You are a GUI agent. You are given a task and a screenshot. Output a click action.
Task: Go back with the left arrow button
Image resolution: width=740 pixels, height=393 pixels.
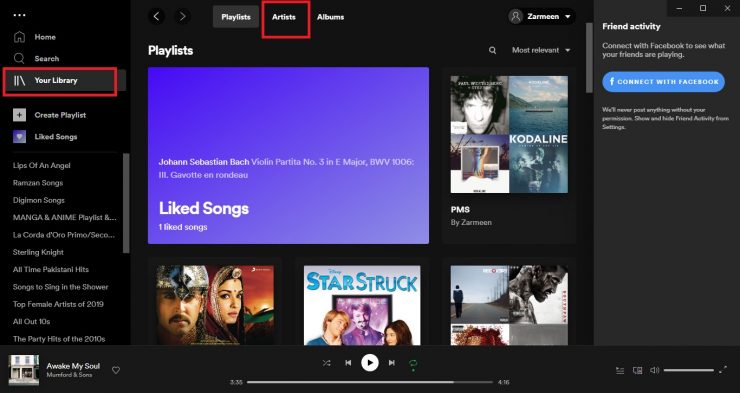(157, 17)
